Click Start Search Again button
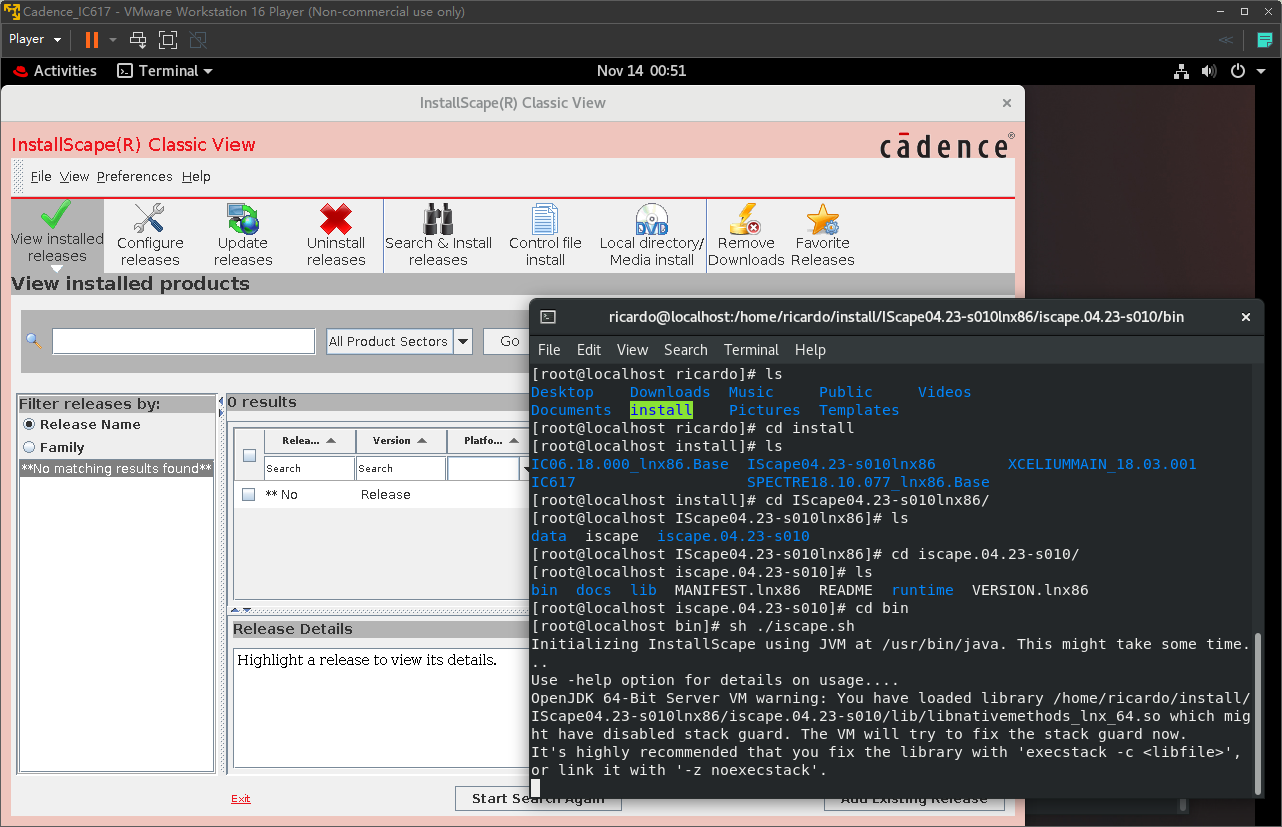This screenshot has height=827, width=1282. pos(538,798)
